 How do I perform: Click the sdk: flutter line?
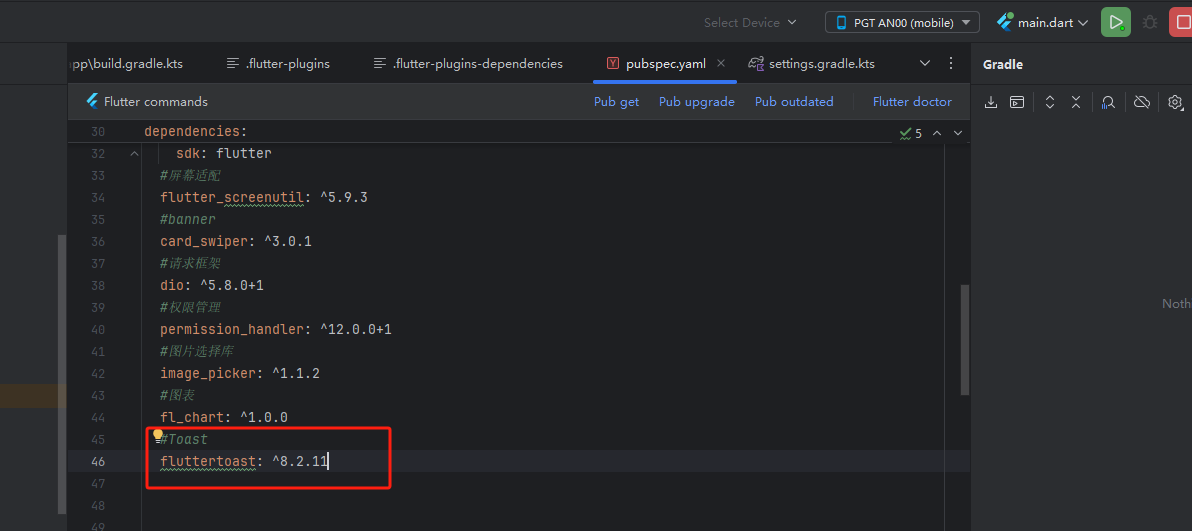coord(224,154)
